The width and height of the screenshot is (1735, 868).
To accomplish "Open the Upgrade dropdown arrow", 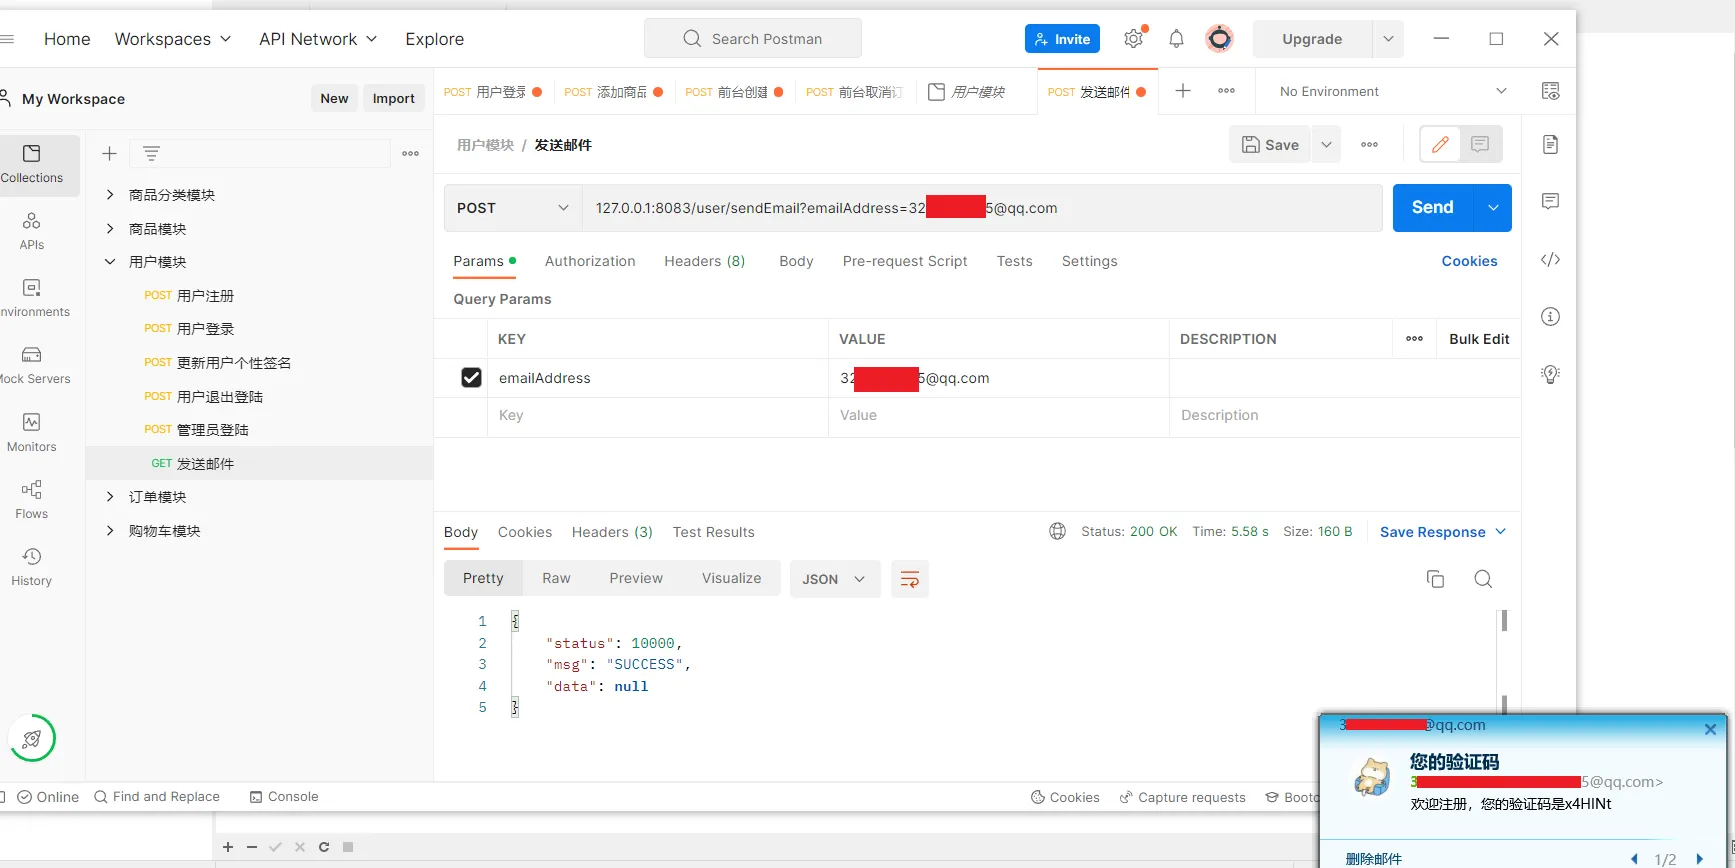I will click(x=1388, y=39).
